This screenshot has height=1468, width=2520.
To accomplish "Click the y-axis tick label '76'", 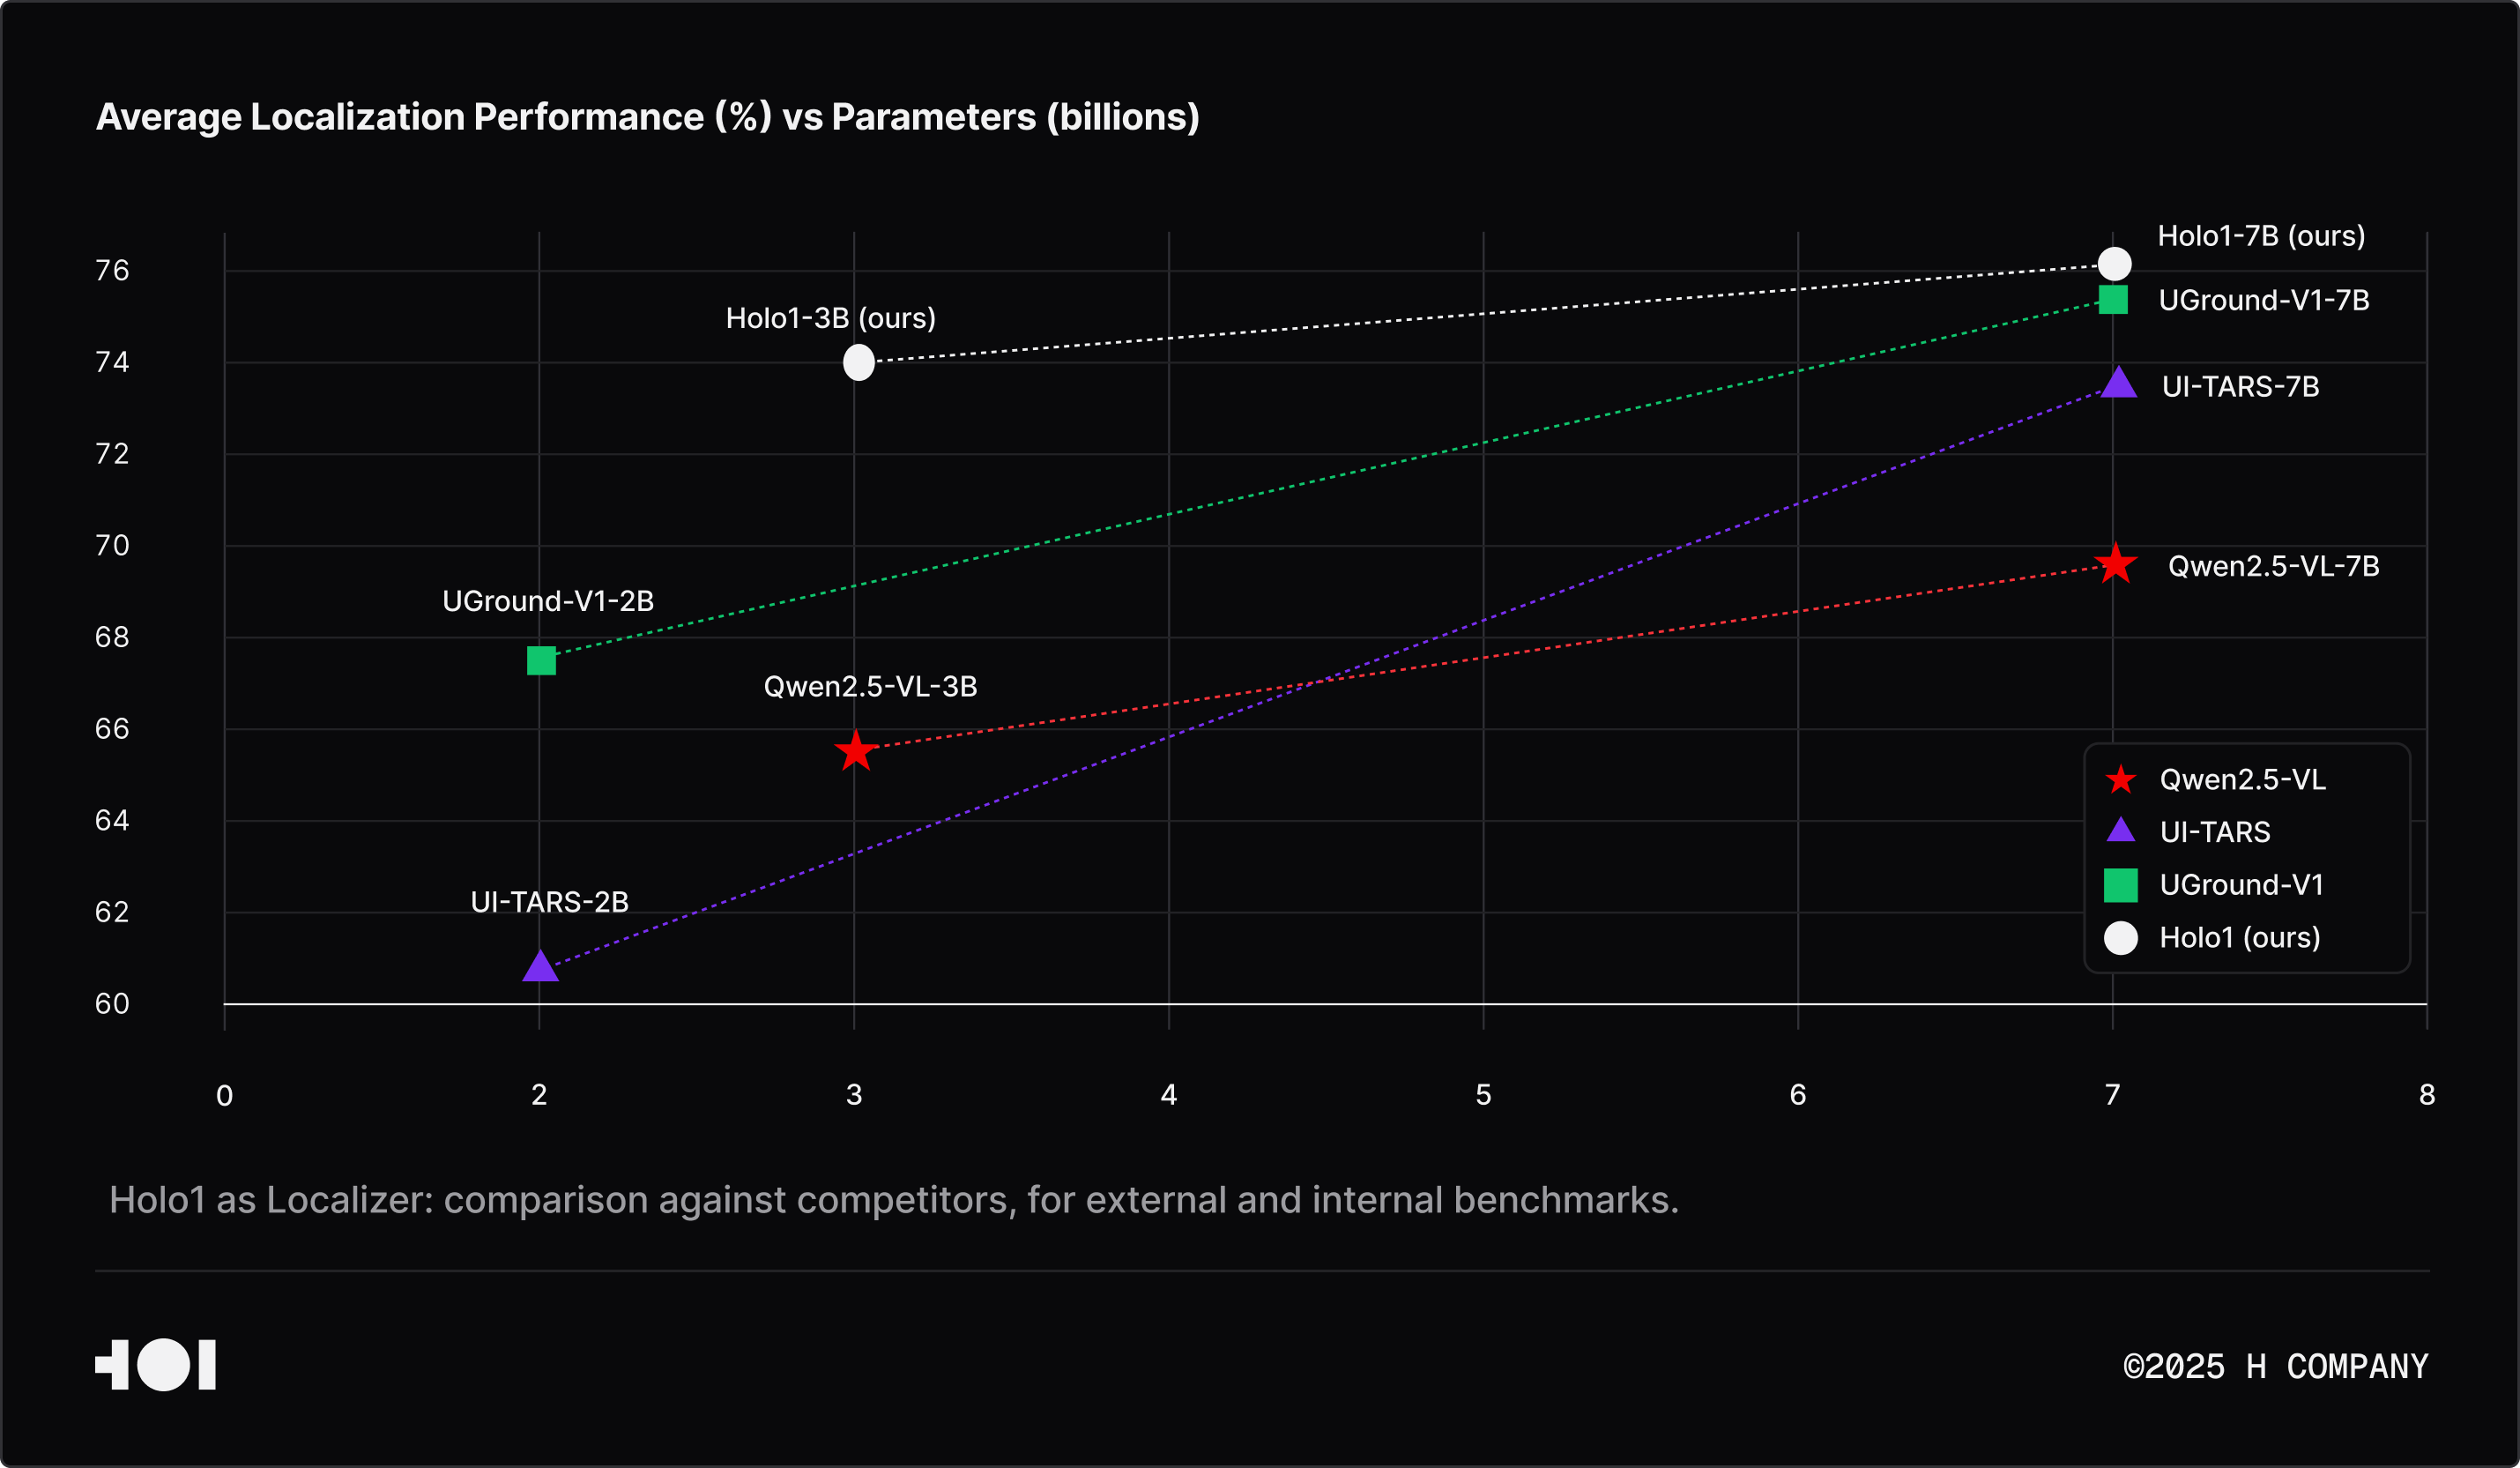I will click(x=112, y=271).
